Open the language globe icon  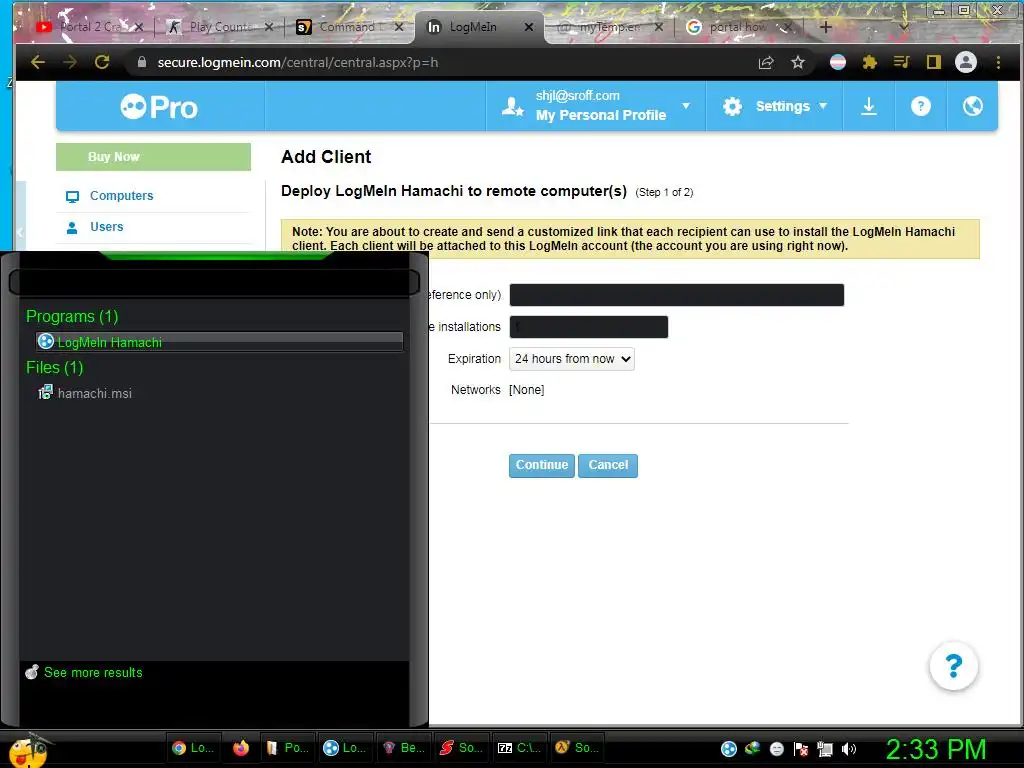tap(972, 106)
